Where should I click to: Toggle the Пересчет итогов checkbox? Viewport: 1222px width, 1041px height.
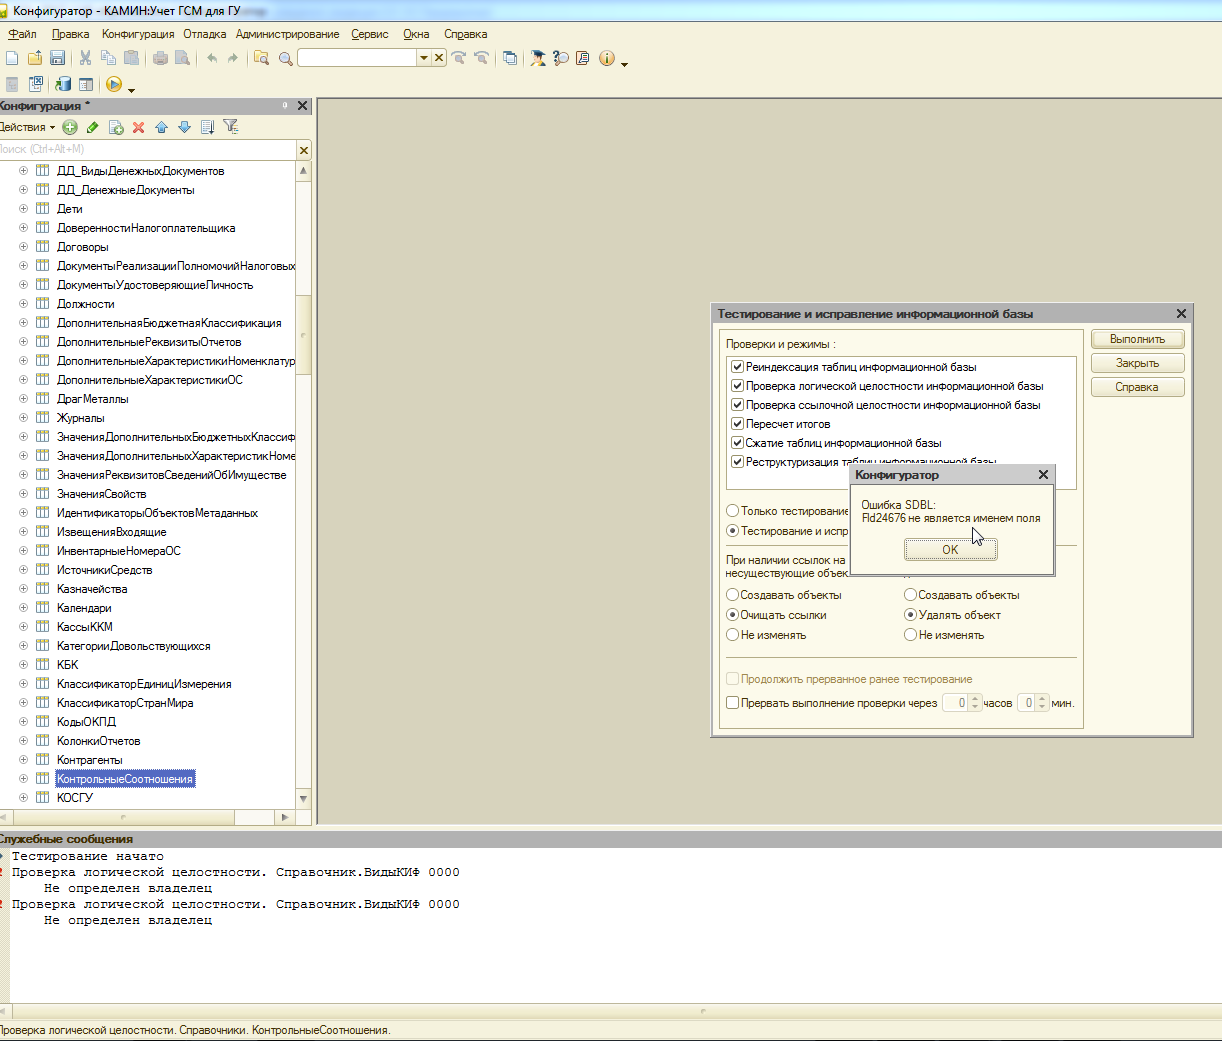point(737,424)
